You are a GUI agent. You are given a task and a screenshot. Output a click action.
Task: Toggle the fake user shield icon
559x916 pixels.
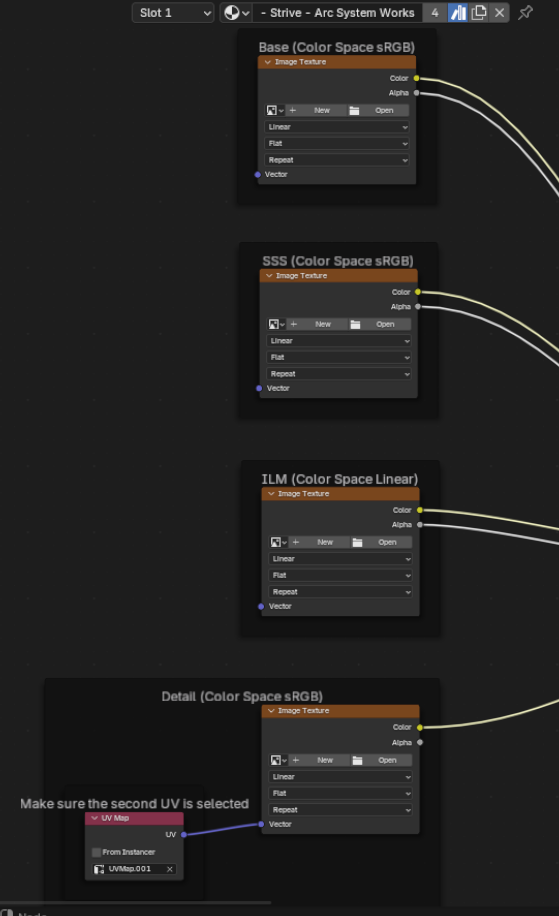457,12
